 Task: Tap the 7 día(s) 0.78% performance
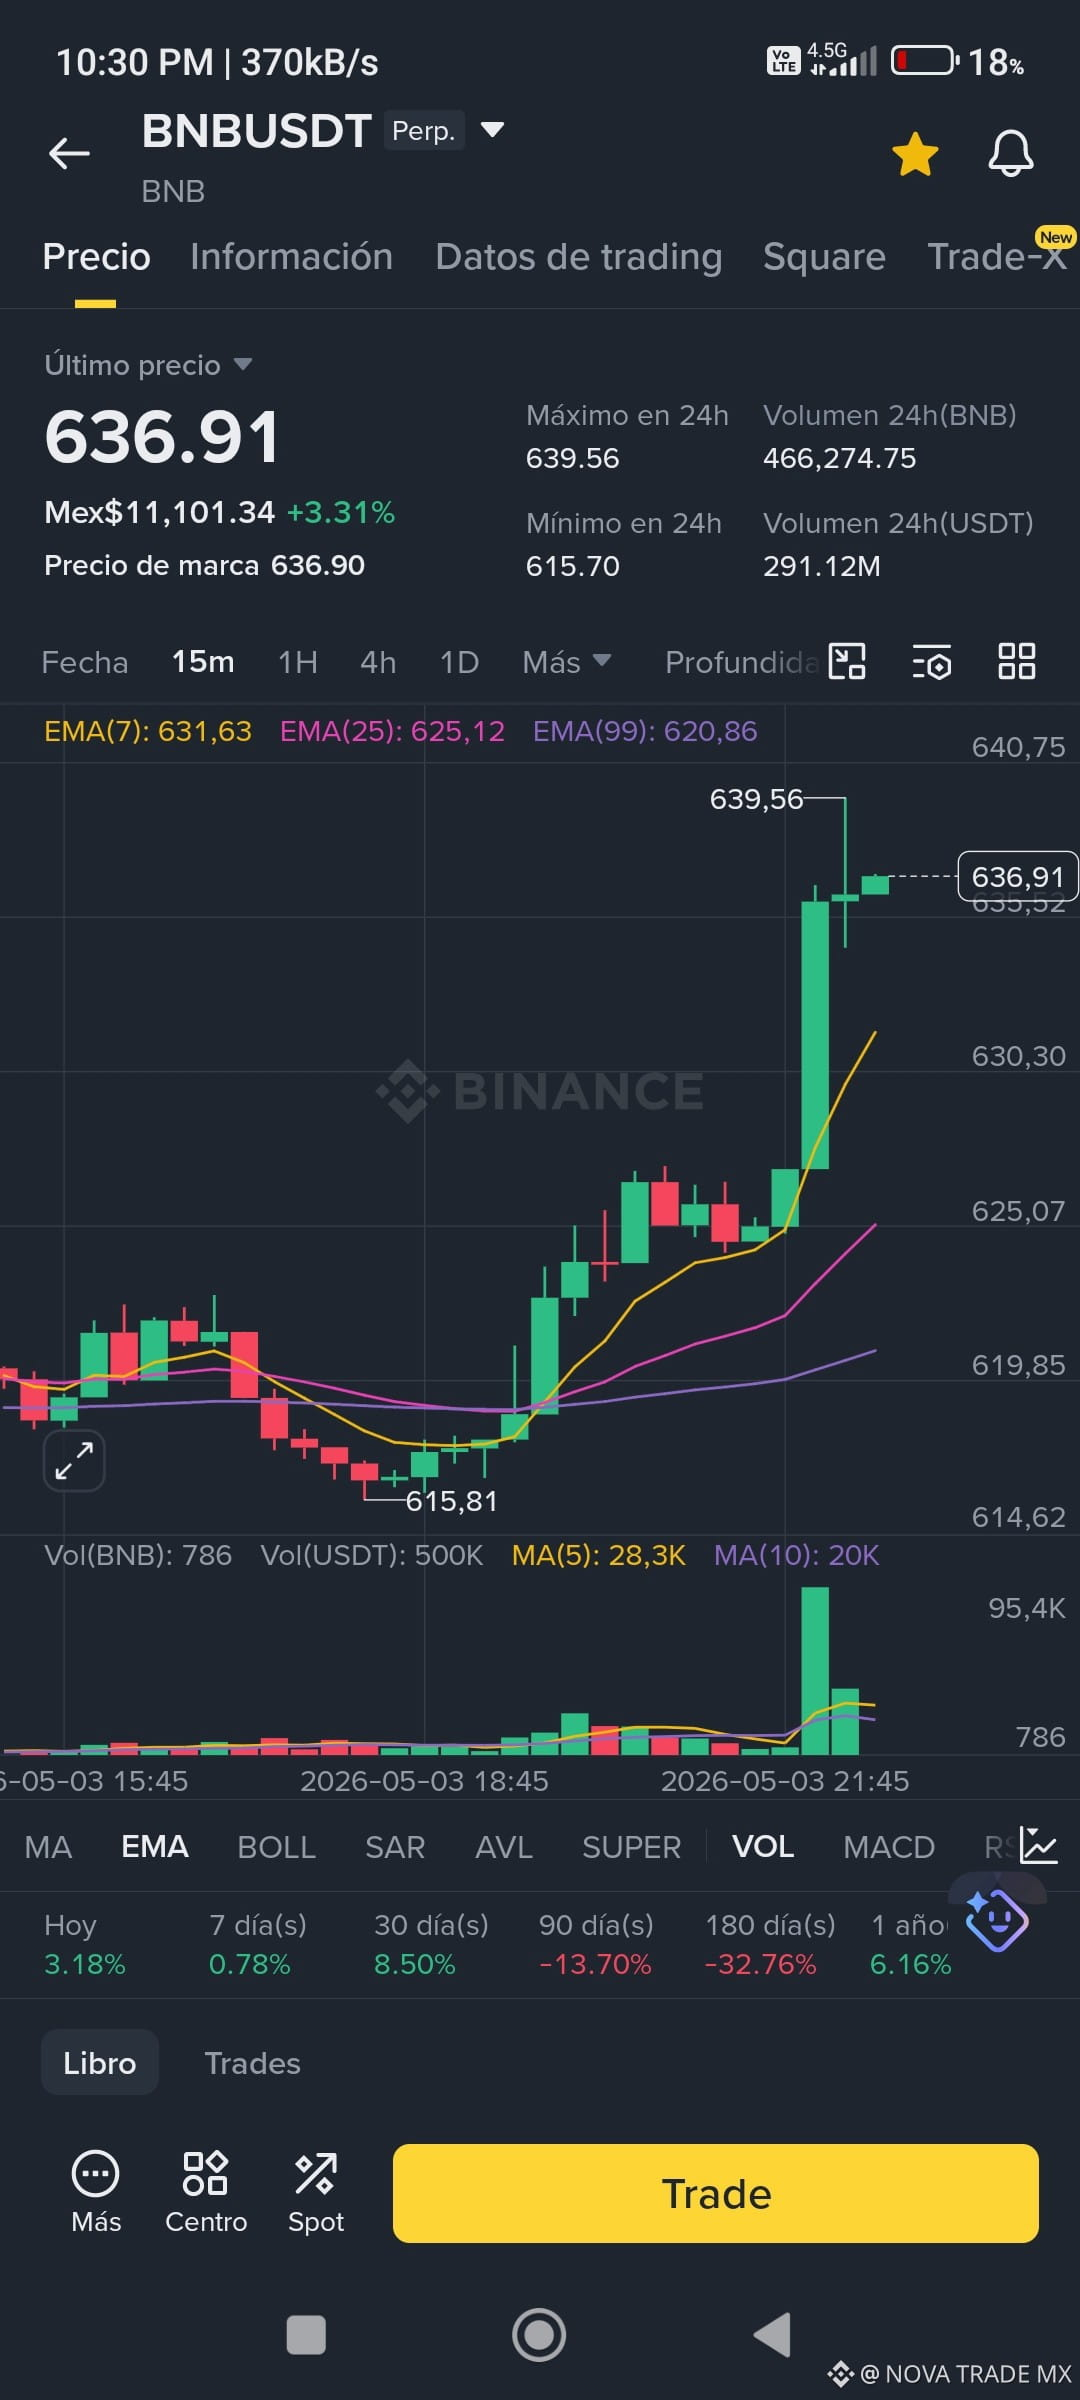[x=258, y=1944]
